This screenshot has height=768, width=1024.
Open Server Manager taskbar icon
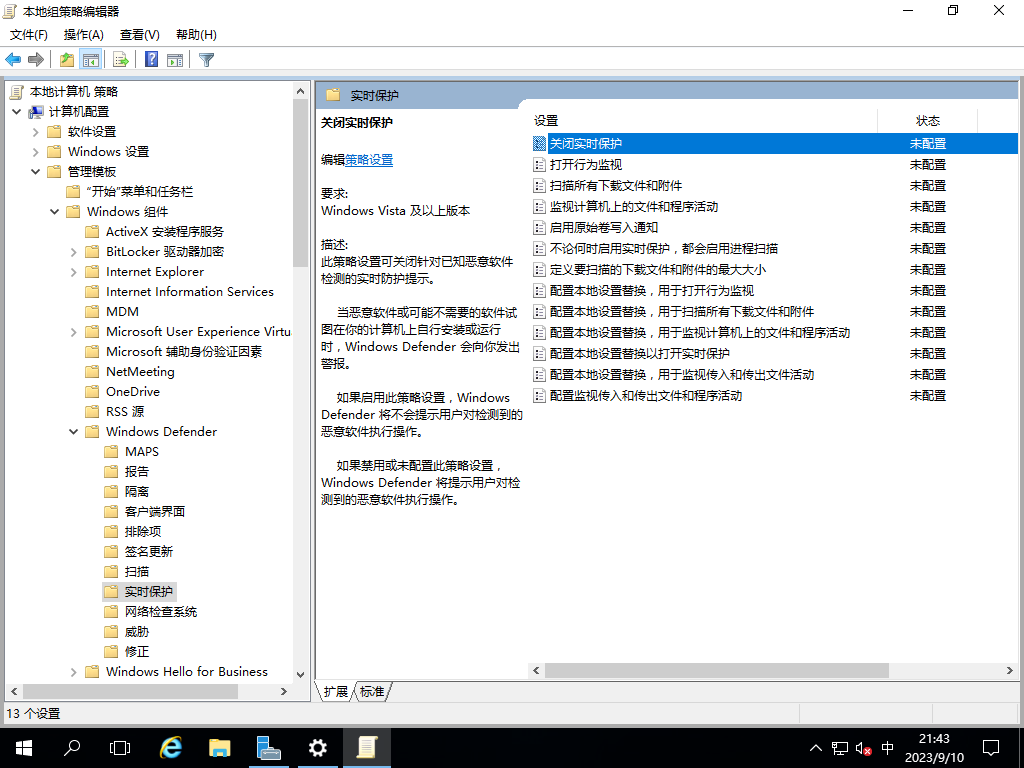268,748
